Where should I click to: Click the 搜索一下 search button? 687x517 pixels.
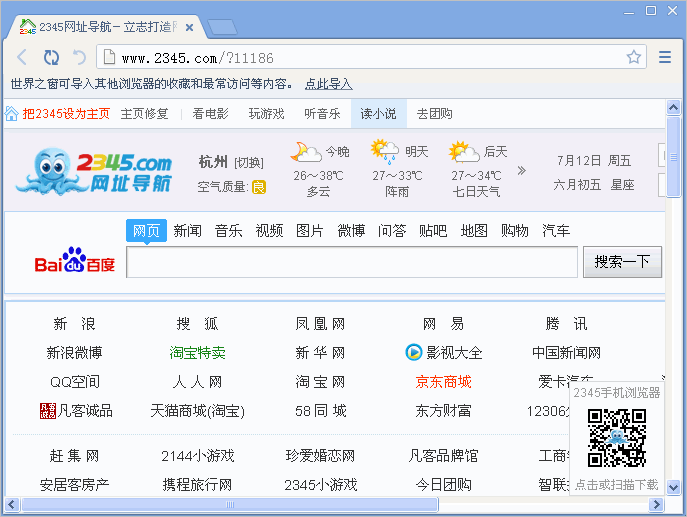(622, 262)
